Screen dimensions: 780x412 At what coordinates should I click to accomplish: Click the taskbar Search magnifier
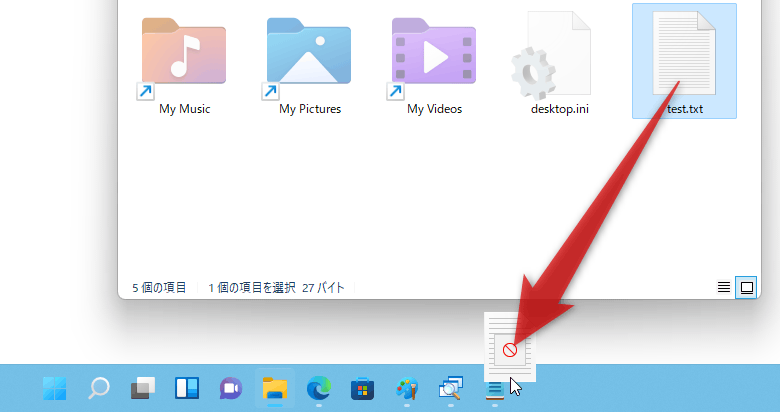[100, 388]
